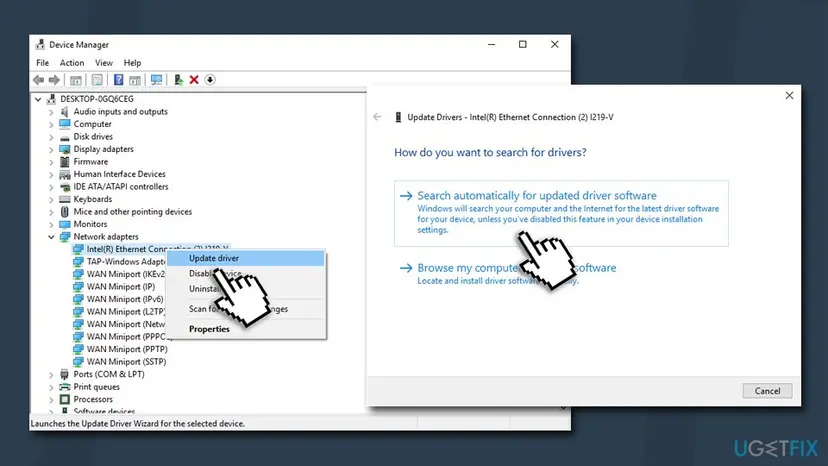
Task: Select WAN Miniport (IP) adapter
Action: point(121,287)
